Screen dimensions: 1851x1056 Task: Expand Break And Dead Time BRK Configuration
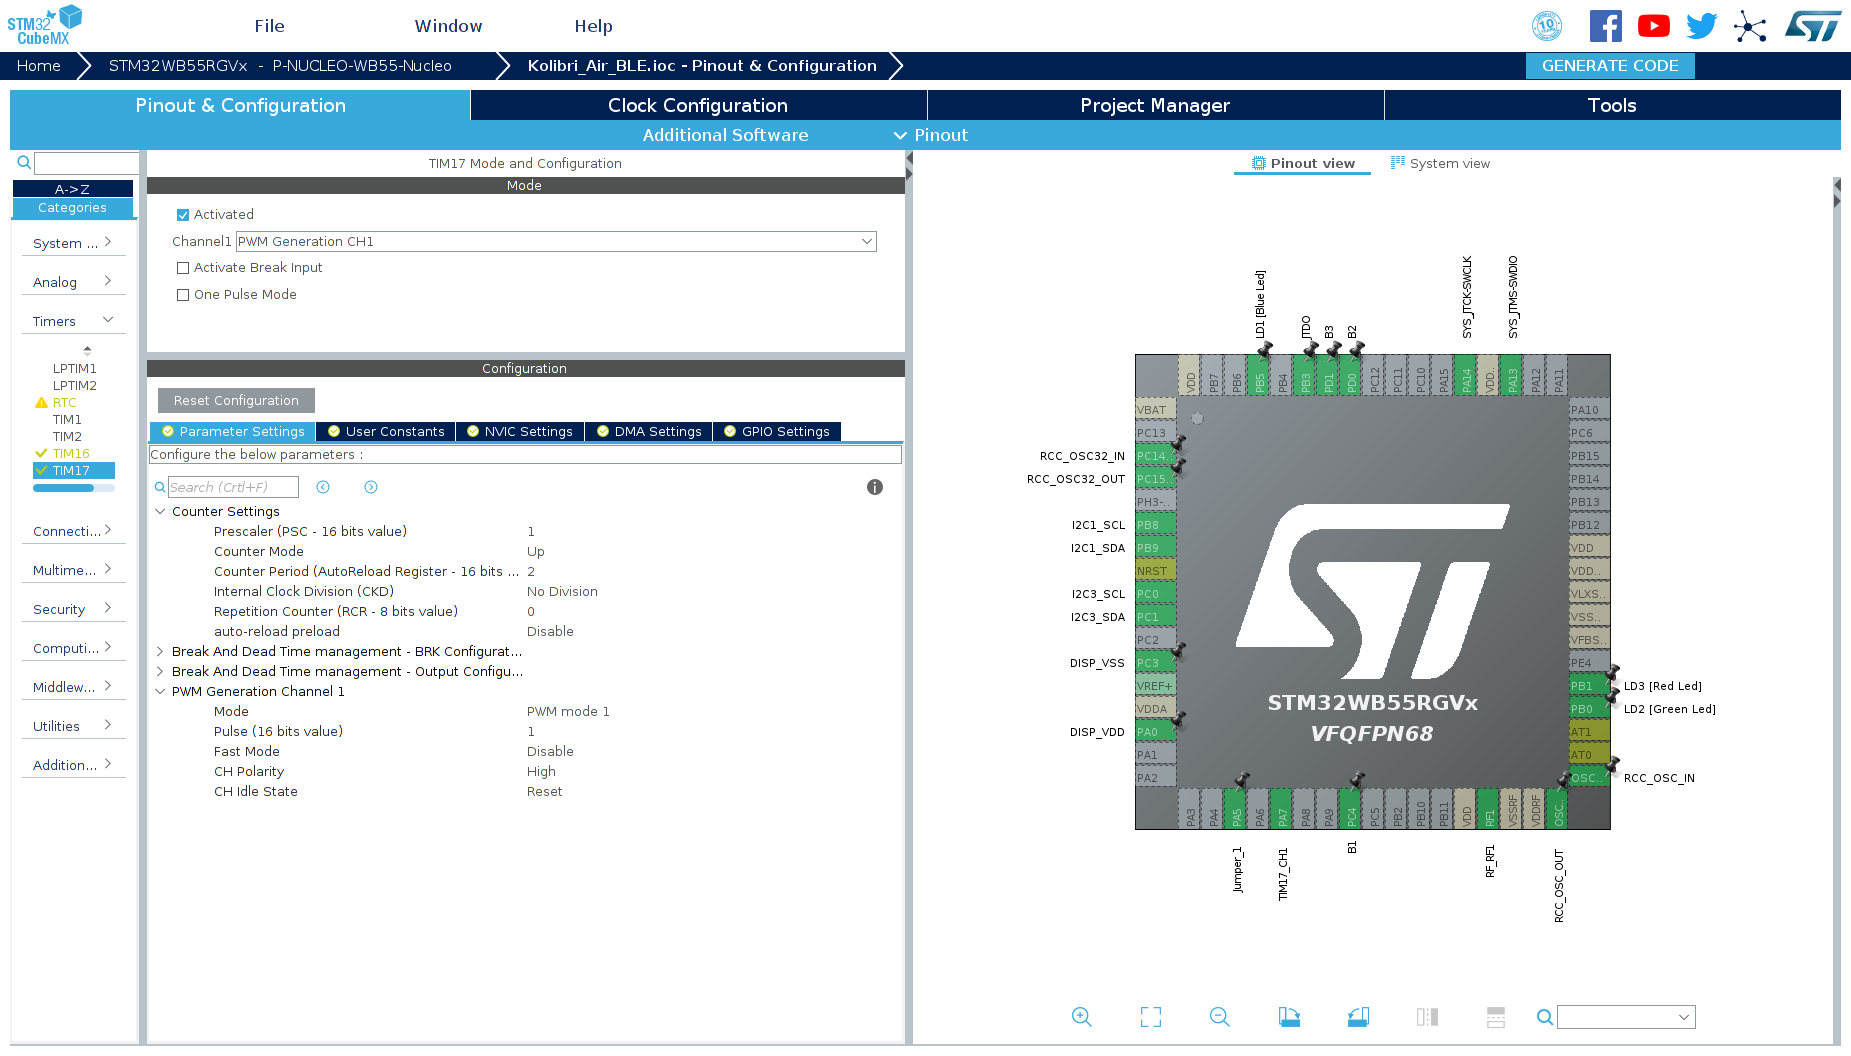[x=160, y=651]
